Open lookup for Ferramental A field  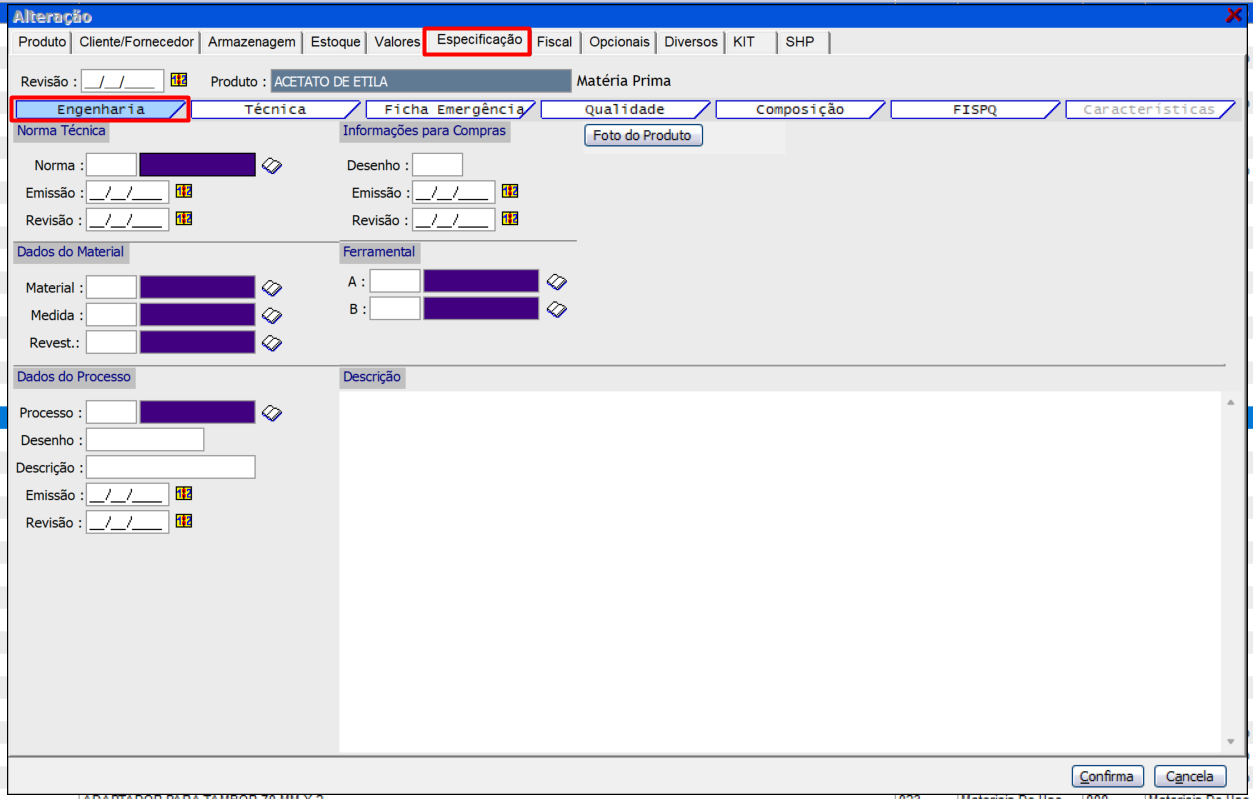pos(557,282)
